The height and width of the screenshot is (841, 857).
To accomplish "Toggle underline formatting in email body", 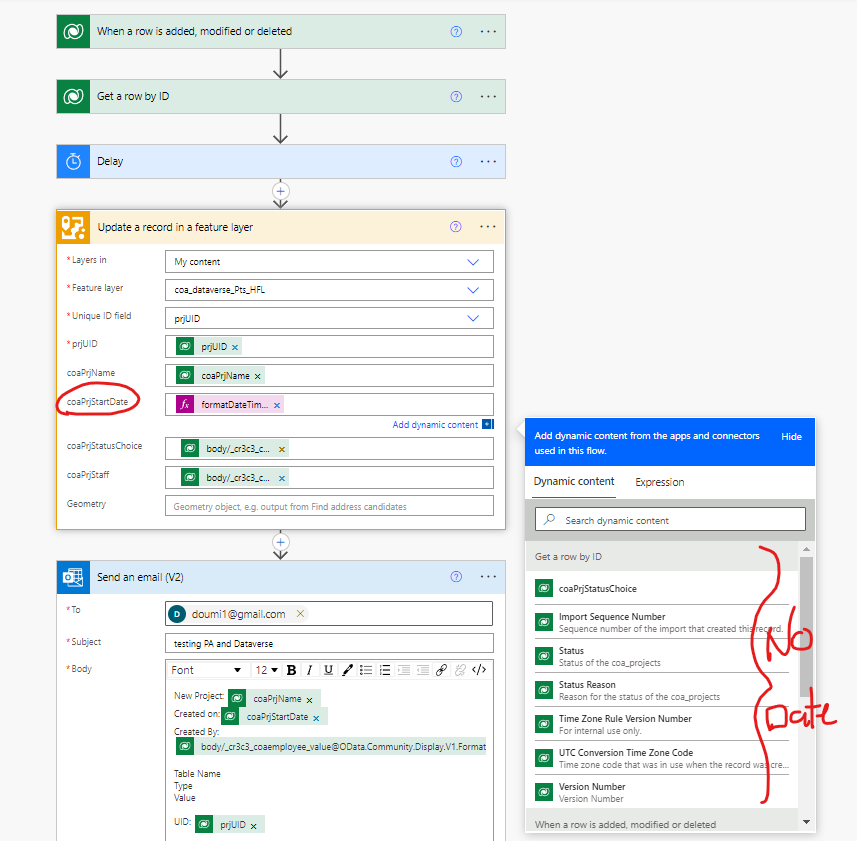I will [x=328, y=669].
